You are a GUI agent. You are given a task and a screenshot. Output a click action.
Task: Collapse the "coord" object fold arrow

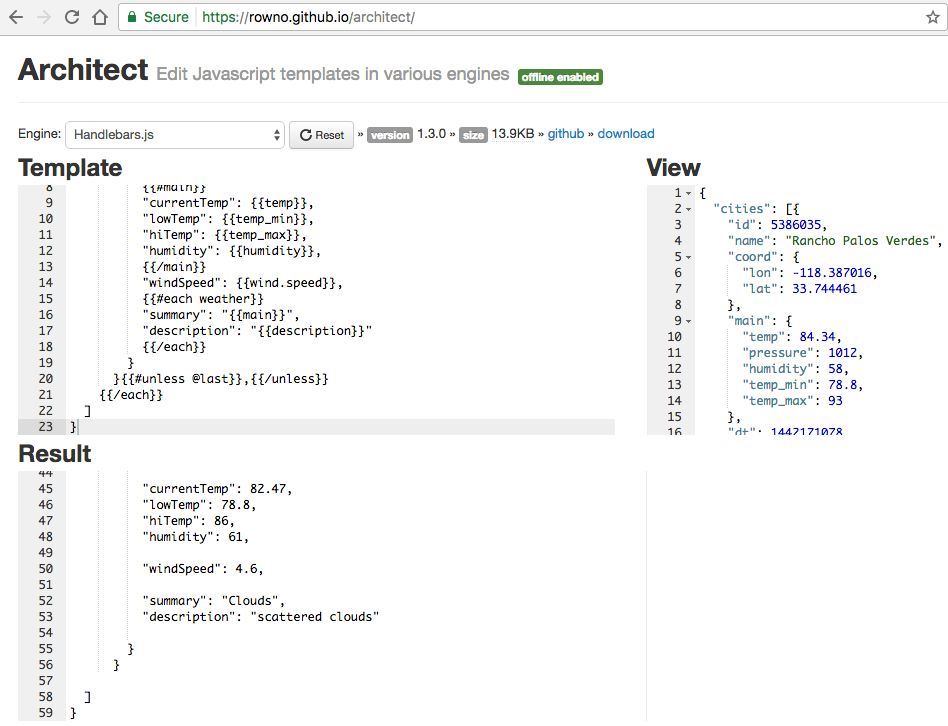tap(686, 255)
